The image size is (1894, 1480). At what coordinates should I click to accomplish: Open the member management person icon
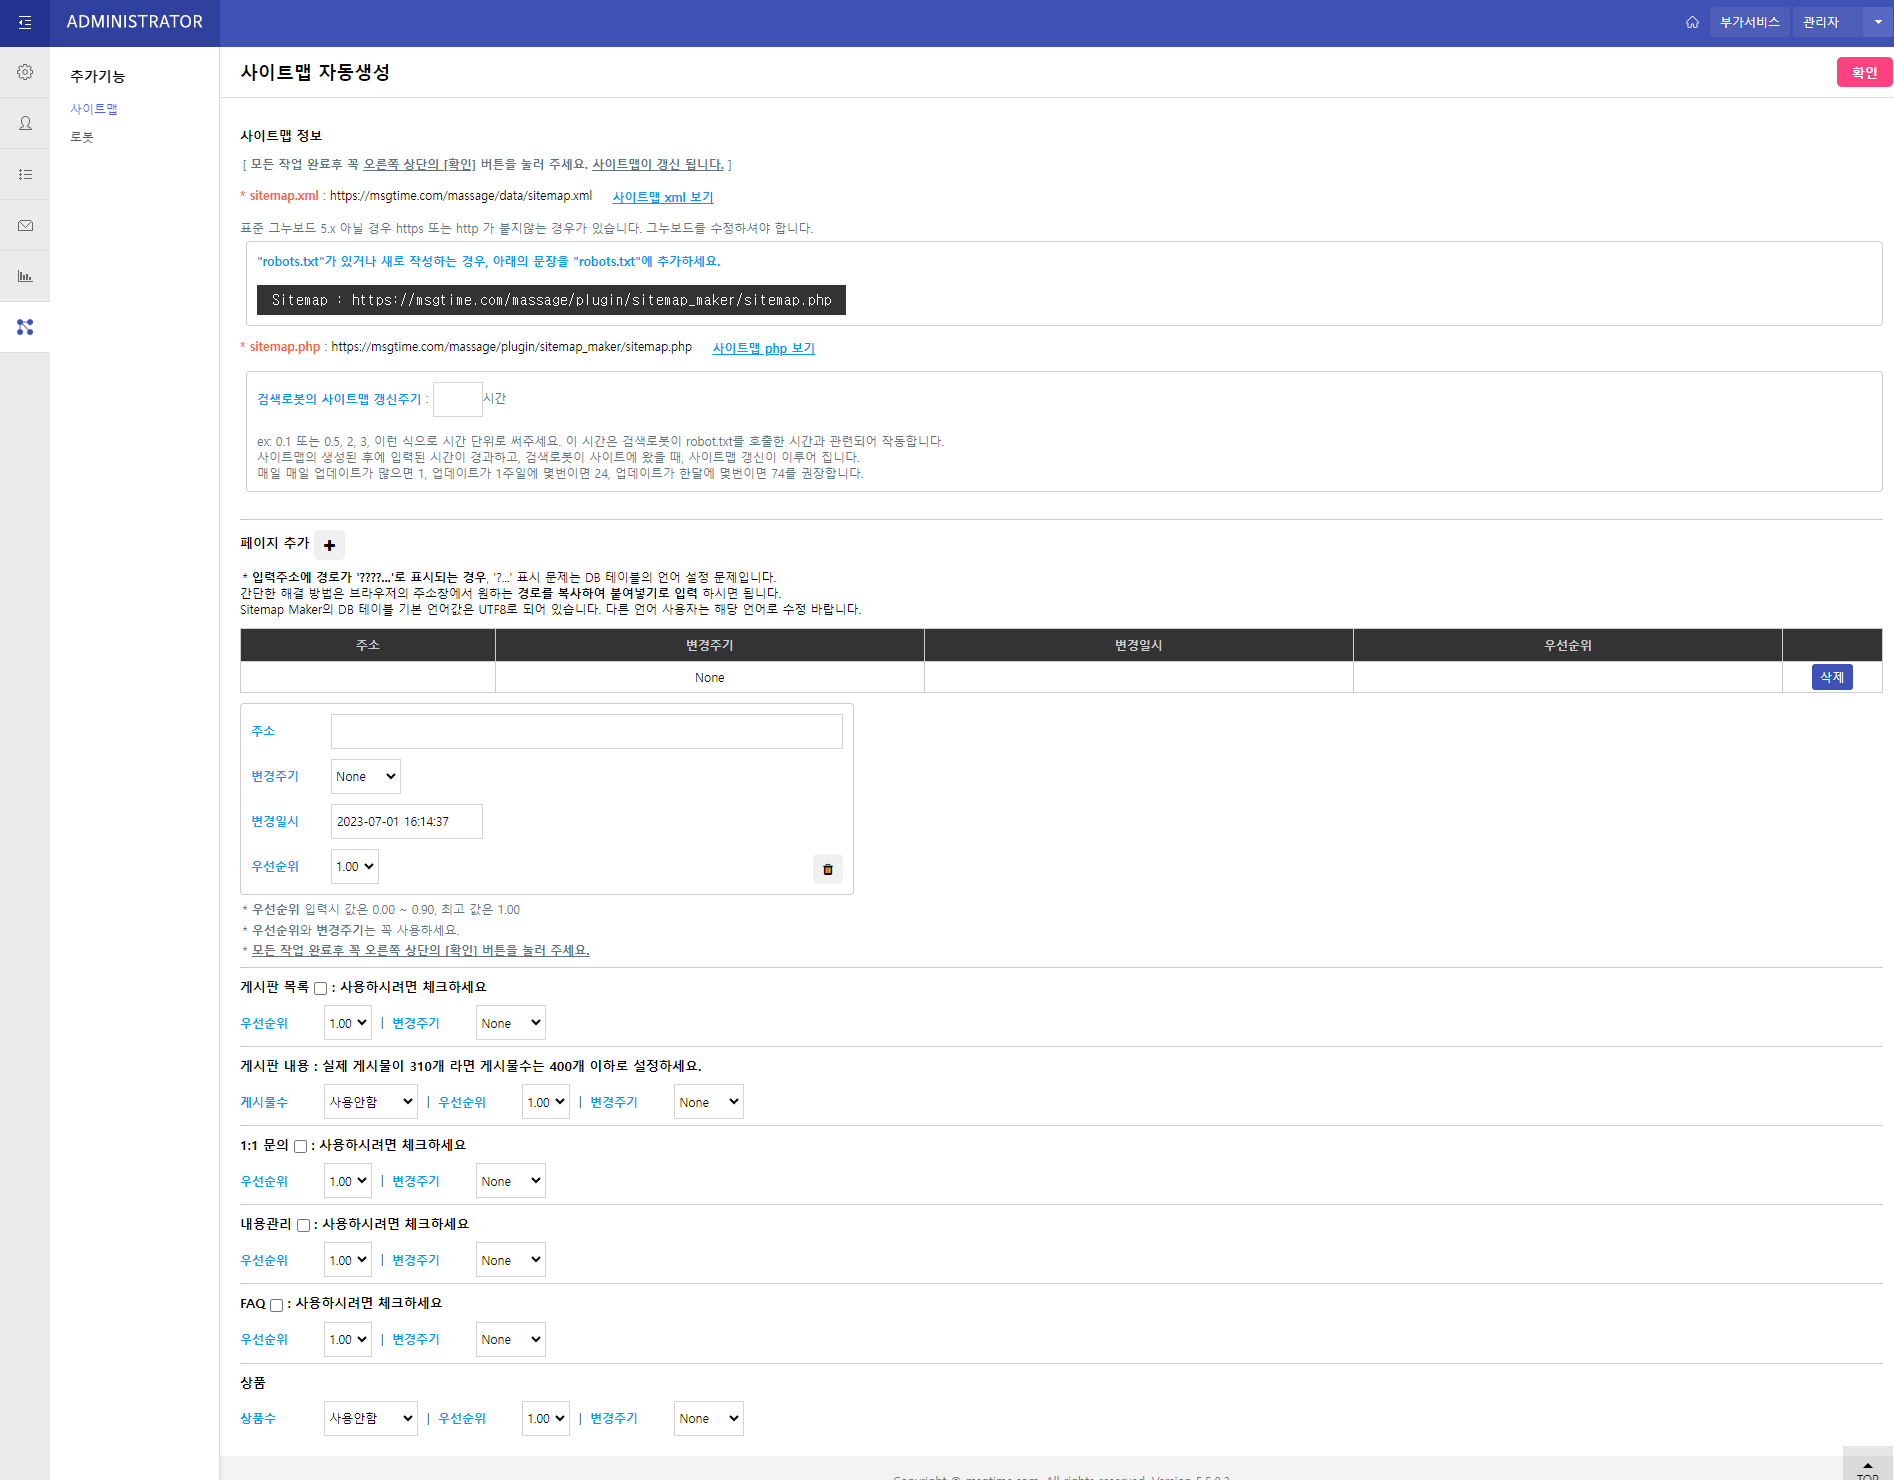pos(25,123)
